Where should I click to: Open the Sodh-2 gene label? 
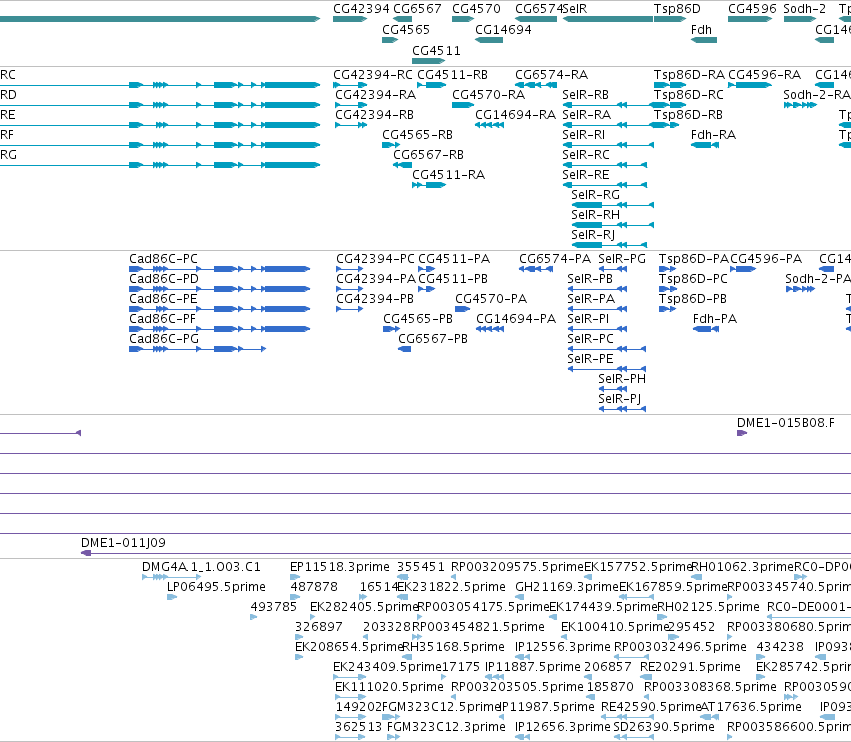[x=804, y=9]
